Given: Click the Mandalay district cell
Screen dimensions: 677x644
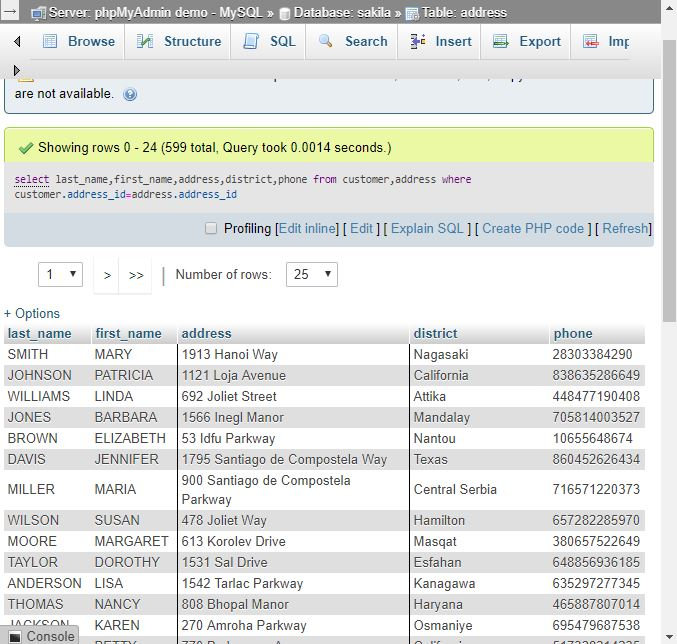Looking at the screenshot, I should 479,417.
